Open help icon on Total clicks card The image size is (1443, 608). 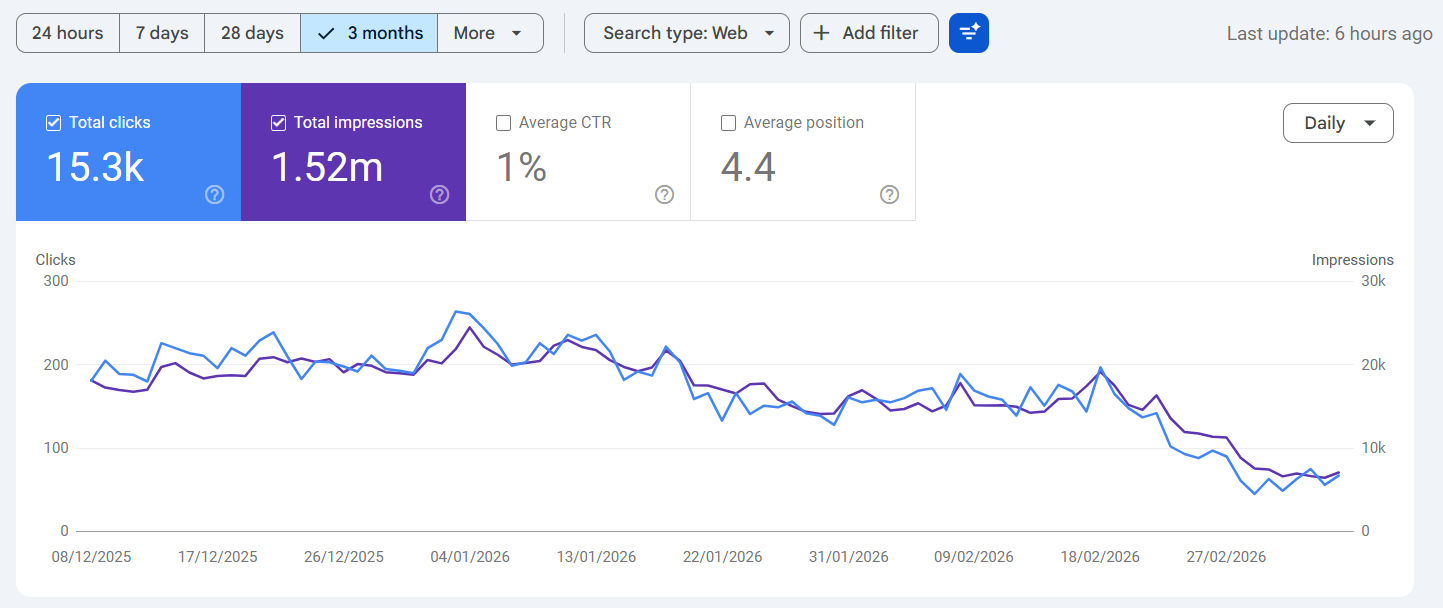pyautogui.click(x=214, y=195)
